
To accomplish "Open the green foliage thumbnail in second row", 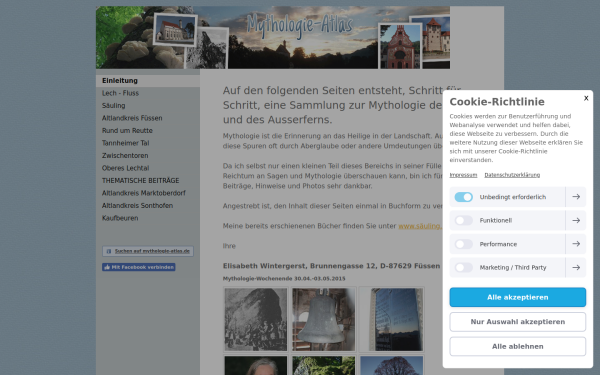I will 323,365.
